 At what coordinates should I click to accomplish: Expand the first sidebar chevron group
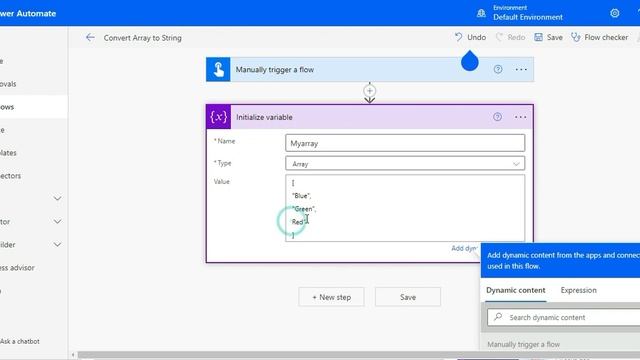click(x=58, y=198)
